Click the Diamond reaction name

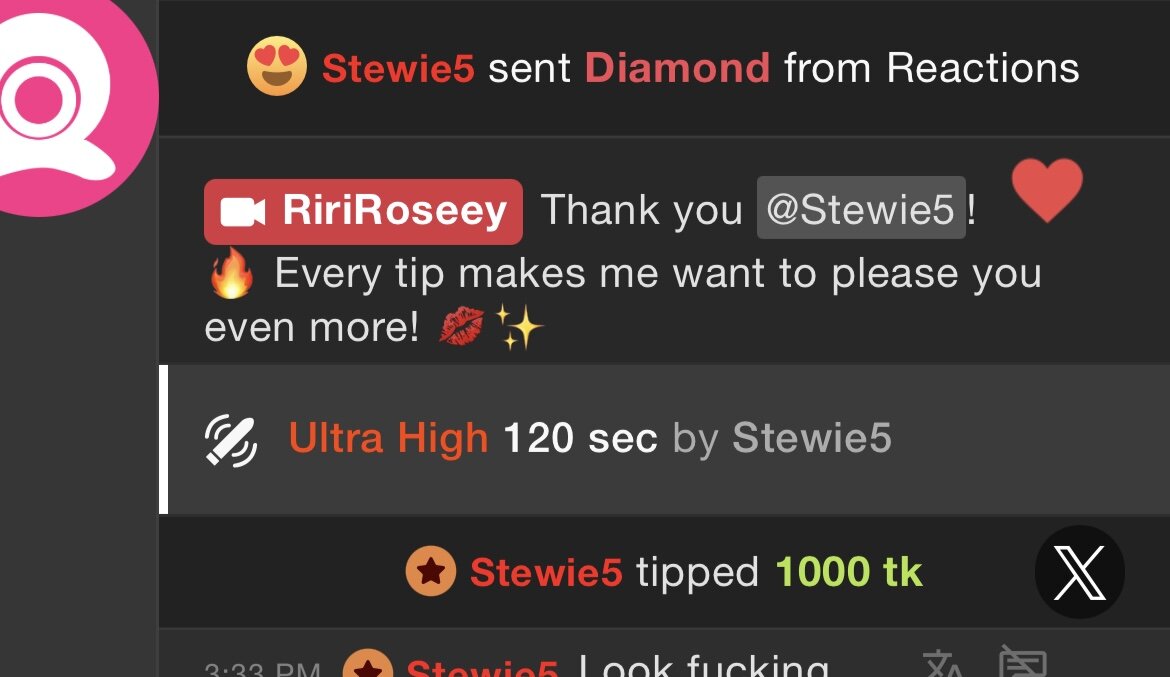(677, 68)
